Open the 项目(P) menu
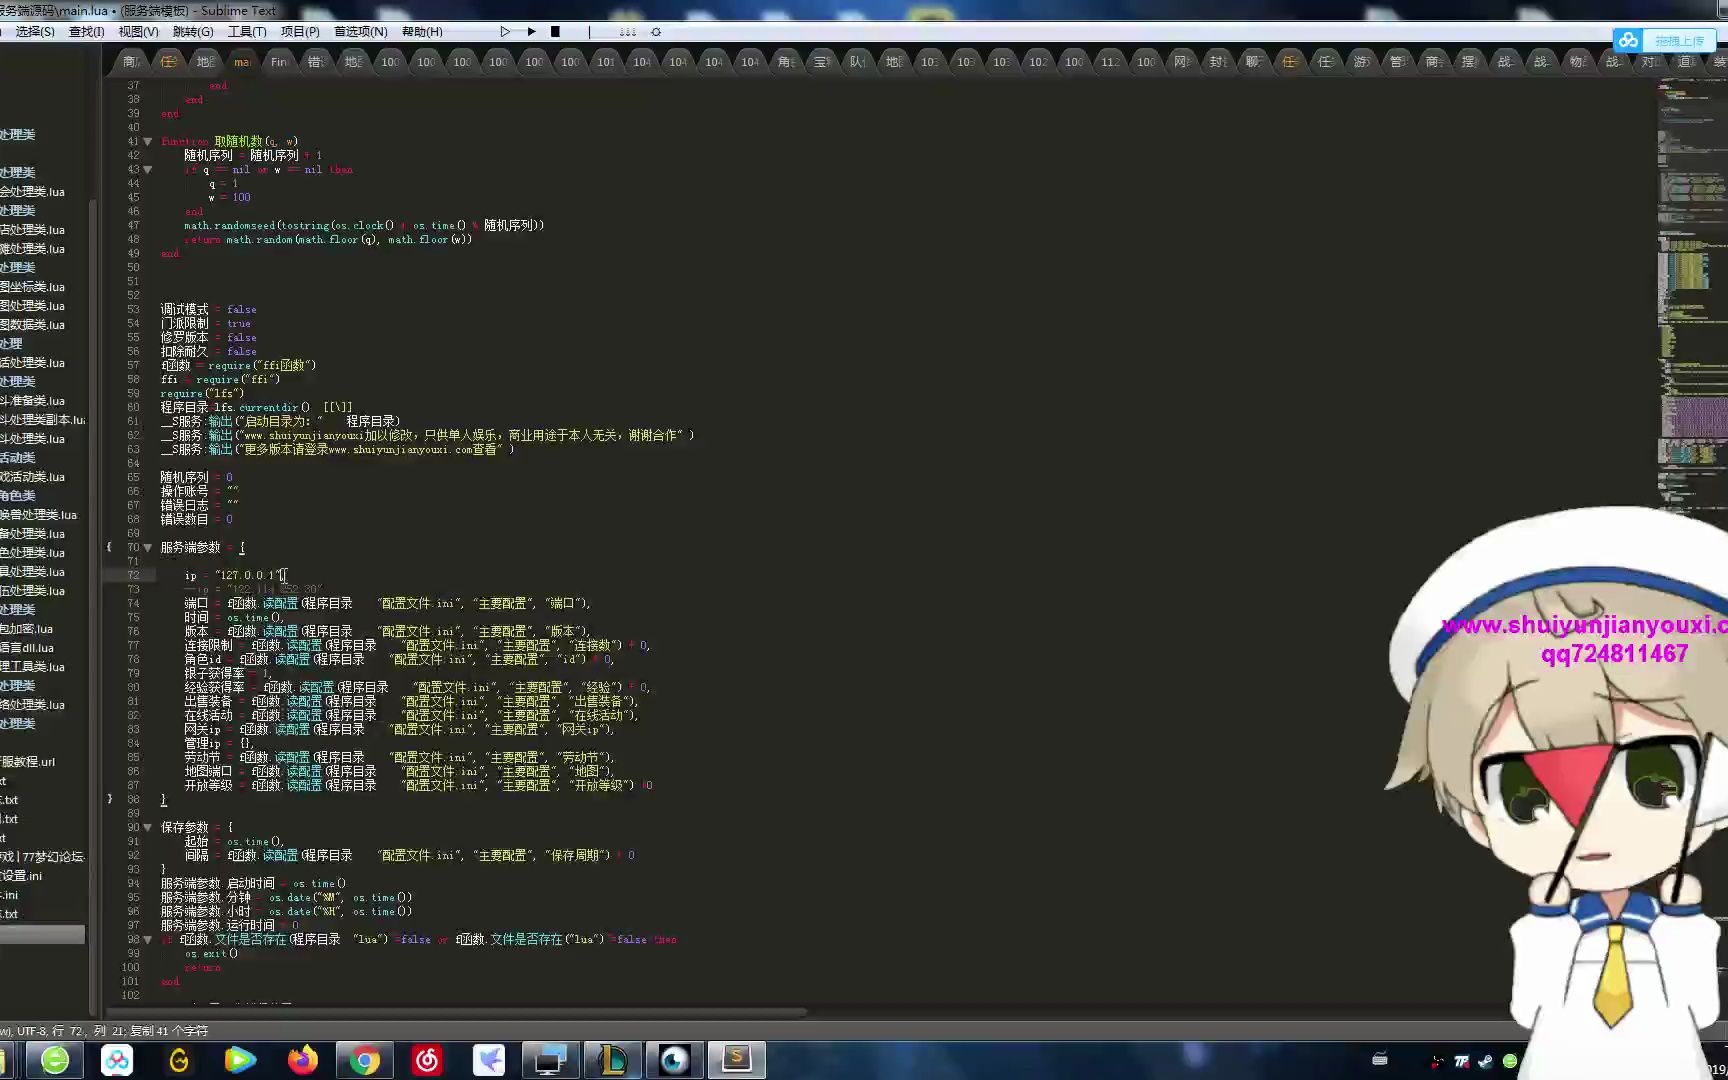Image resolution: width=1728 pixels, height=1080 pixels. [x=300, y=32]
